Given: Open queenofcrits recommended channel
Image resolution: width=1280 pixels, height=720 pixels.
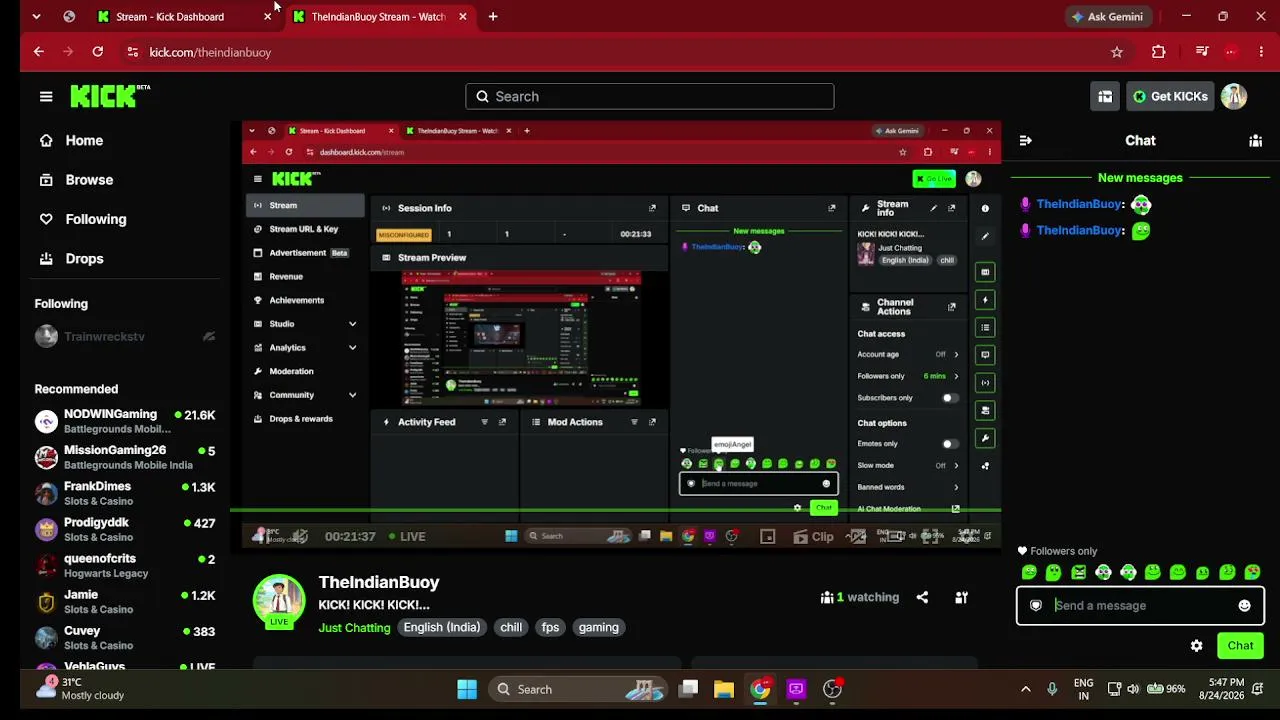Looking at the screenshot, I should (x=125, y=565).
